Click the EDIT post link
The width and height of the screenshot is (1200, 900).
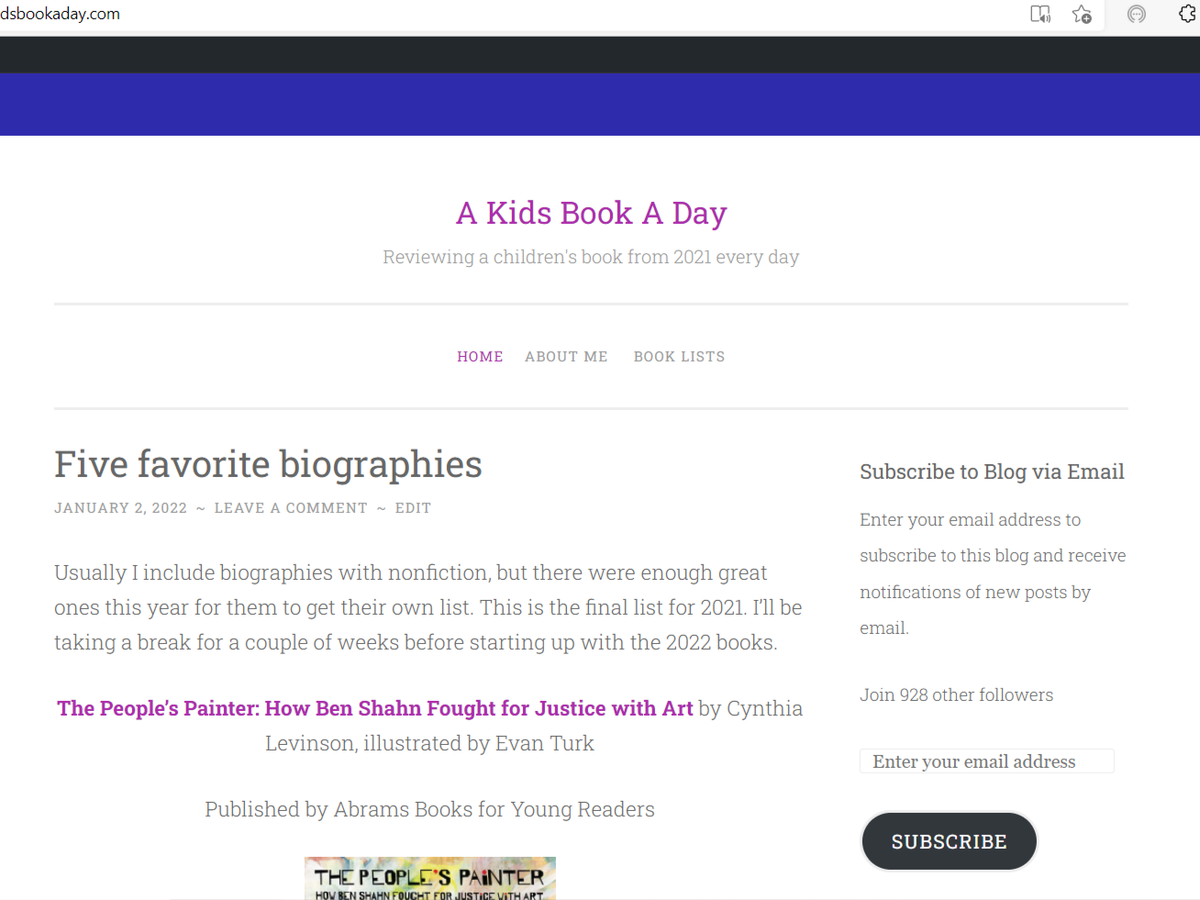[x=413, y=508]
